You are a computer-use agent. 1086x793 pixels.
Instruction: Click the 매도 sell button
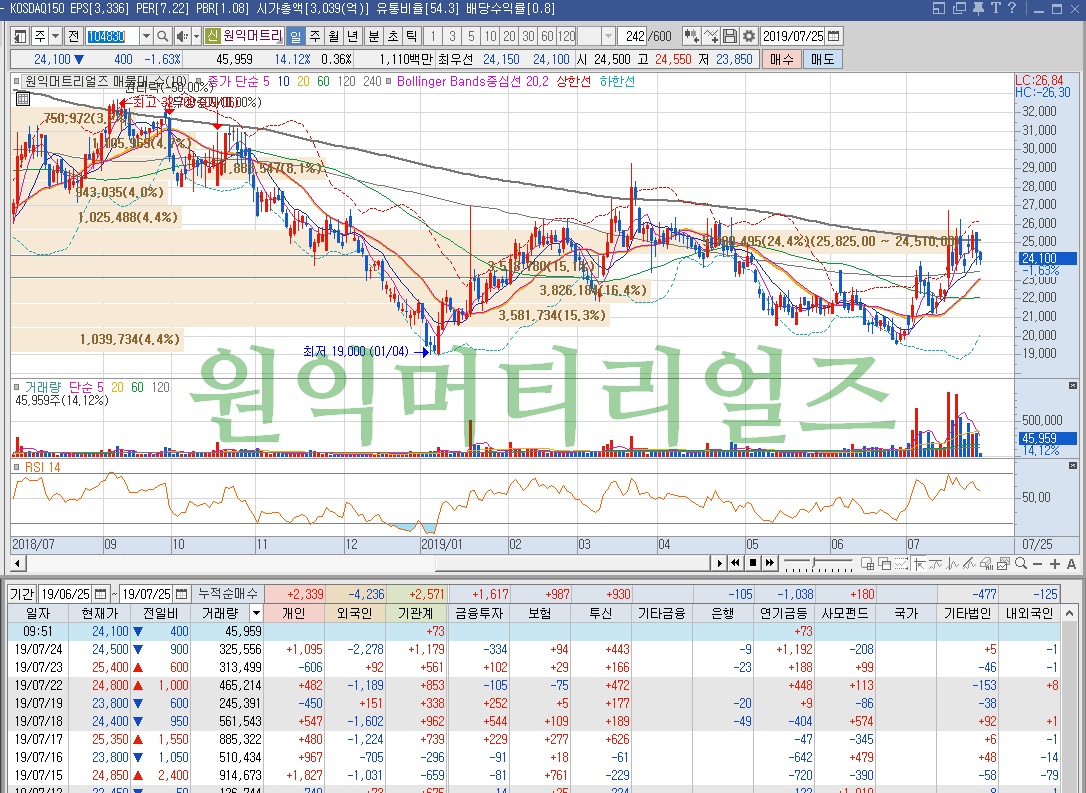tap(822, 59)
